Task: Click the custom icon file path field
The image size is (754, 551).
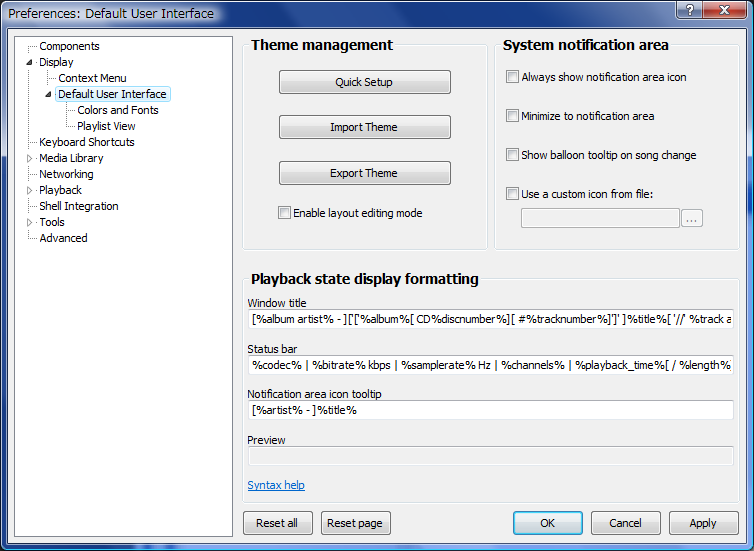Action: point(600,218)
